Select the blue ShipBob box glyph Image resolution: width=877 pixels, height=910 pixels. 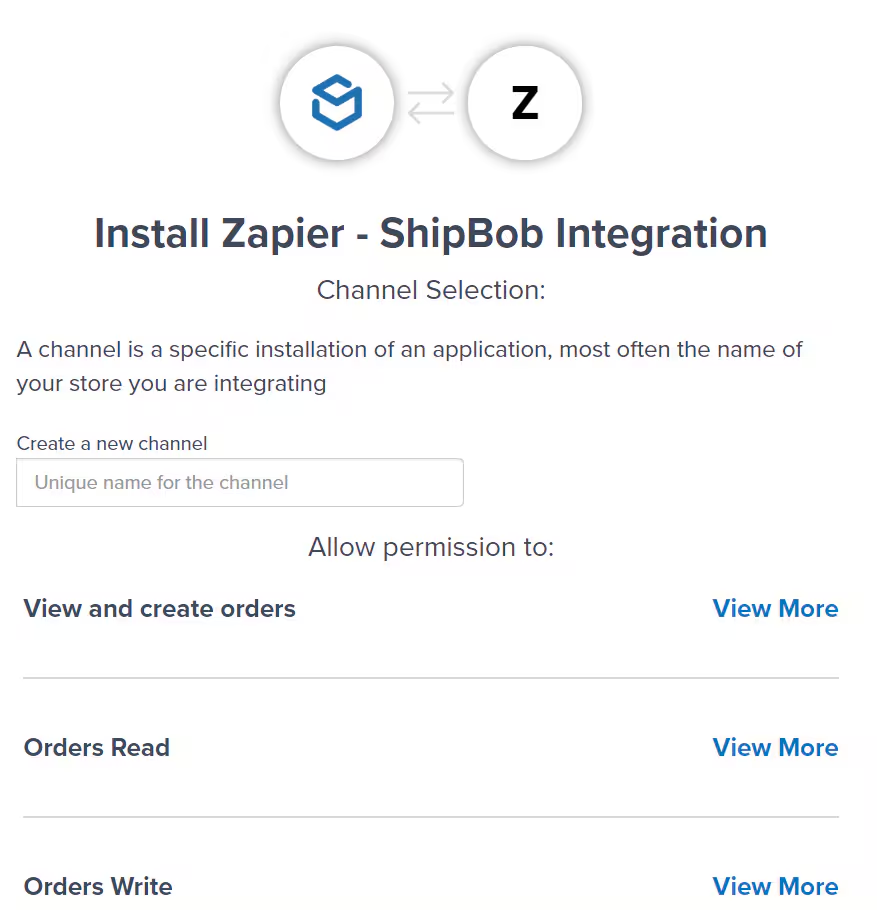337,102
